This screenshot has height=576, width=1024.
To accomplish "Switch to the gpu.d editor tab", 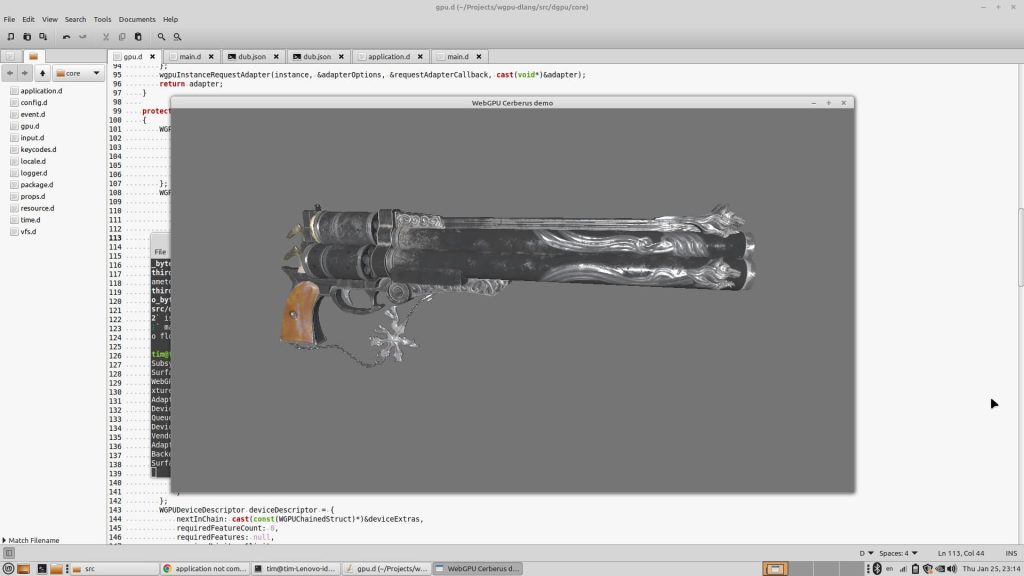I will pyautogui.click(x=133, y=57).
